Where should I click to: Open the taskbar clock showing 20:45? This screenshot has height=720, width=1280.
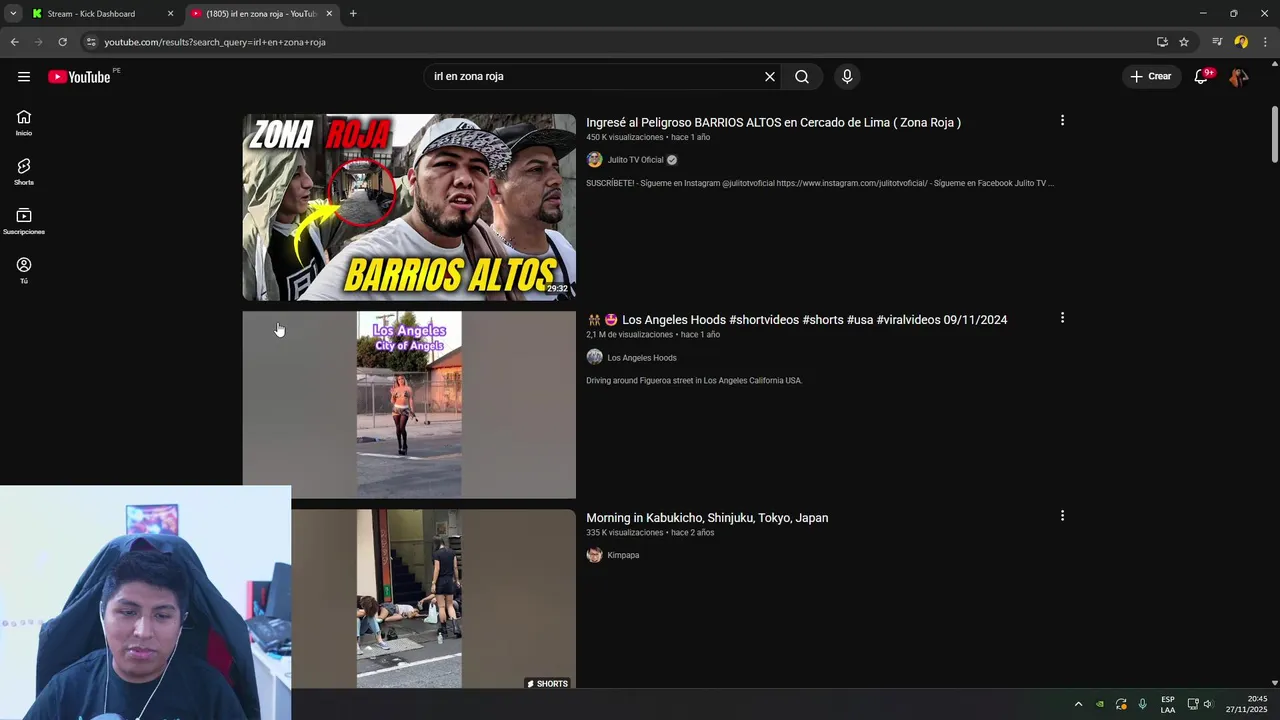point(1246,704)
